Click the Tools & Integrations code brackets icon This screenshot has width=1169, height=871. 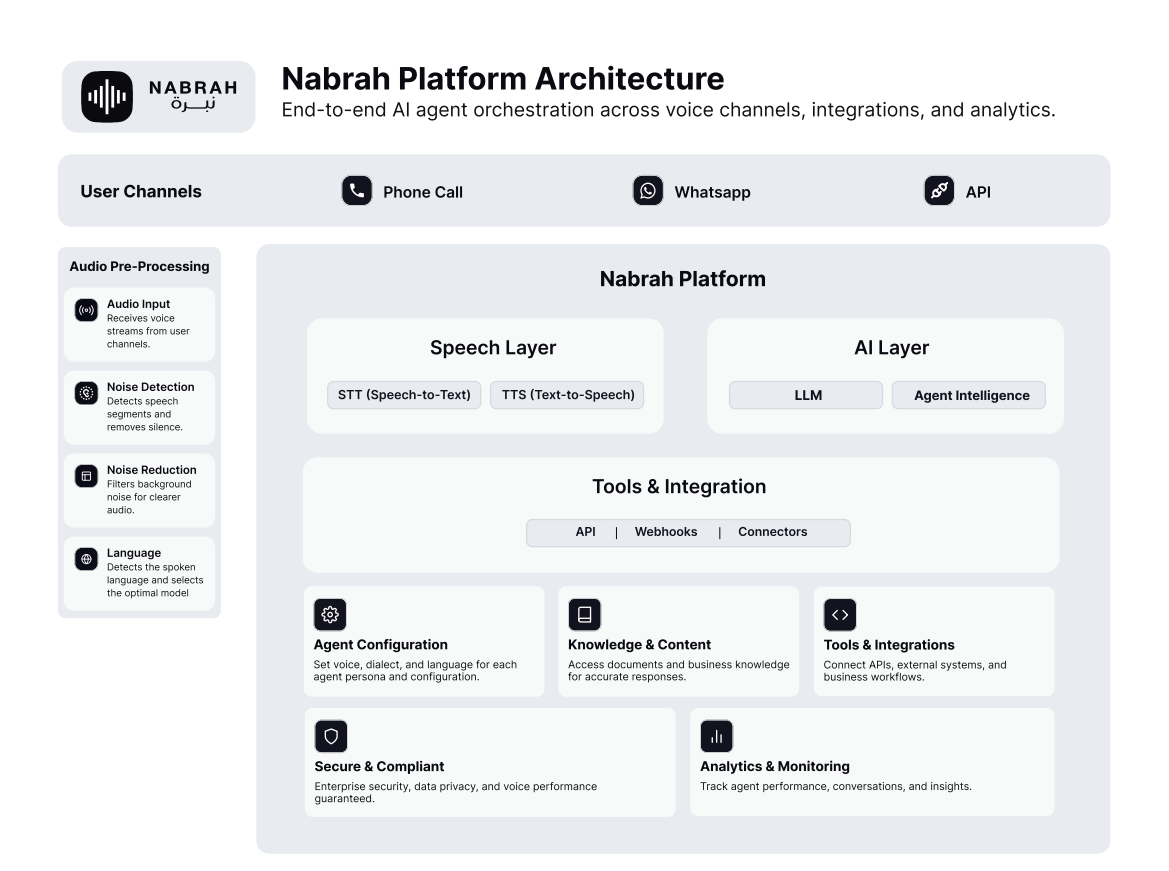(840, 614)
